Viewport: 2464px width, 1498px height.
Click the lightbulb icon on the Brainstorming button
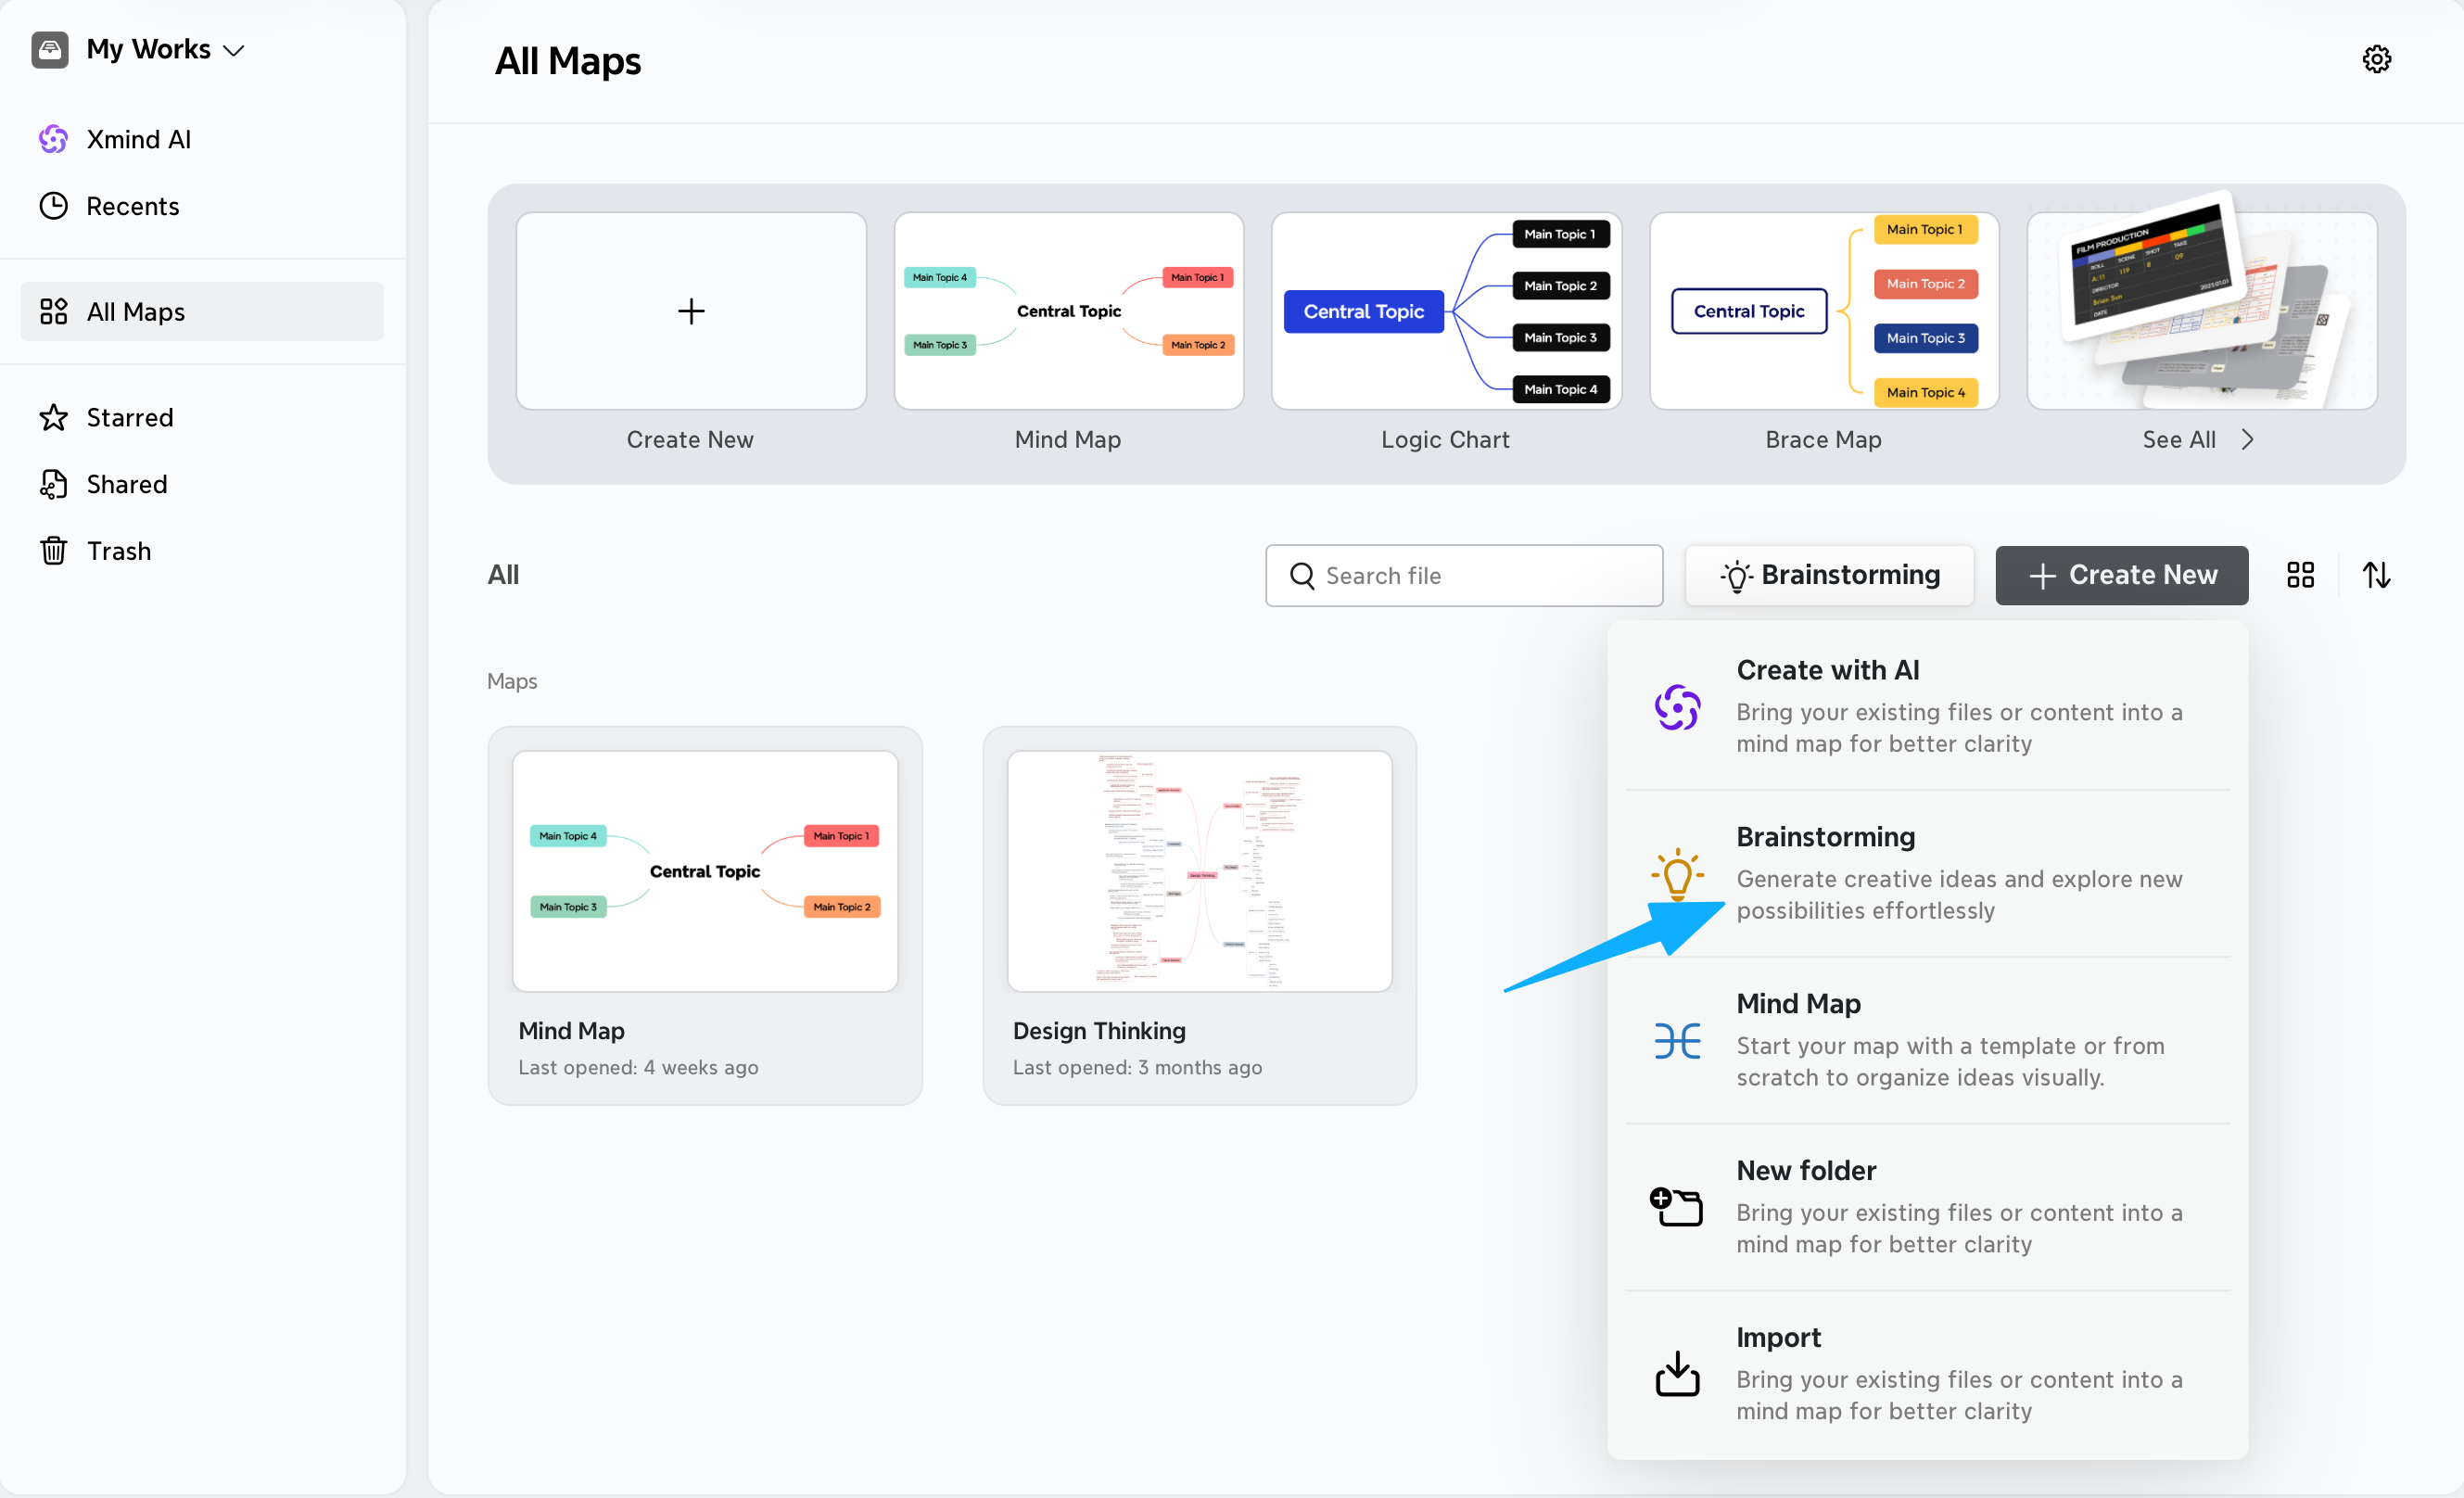click(x=1736, y=576)
